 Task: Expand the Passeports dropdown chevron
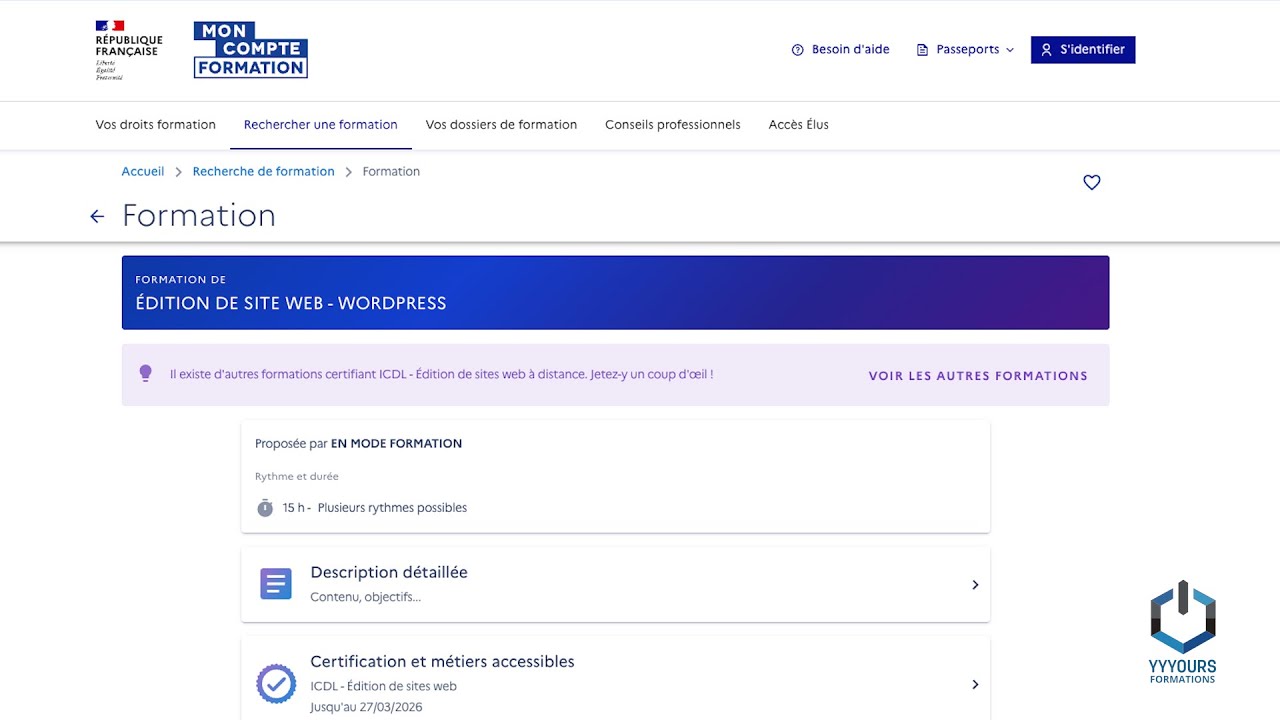click(x=1009, y=50)
